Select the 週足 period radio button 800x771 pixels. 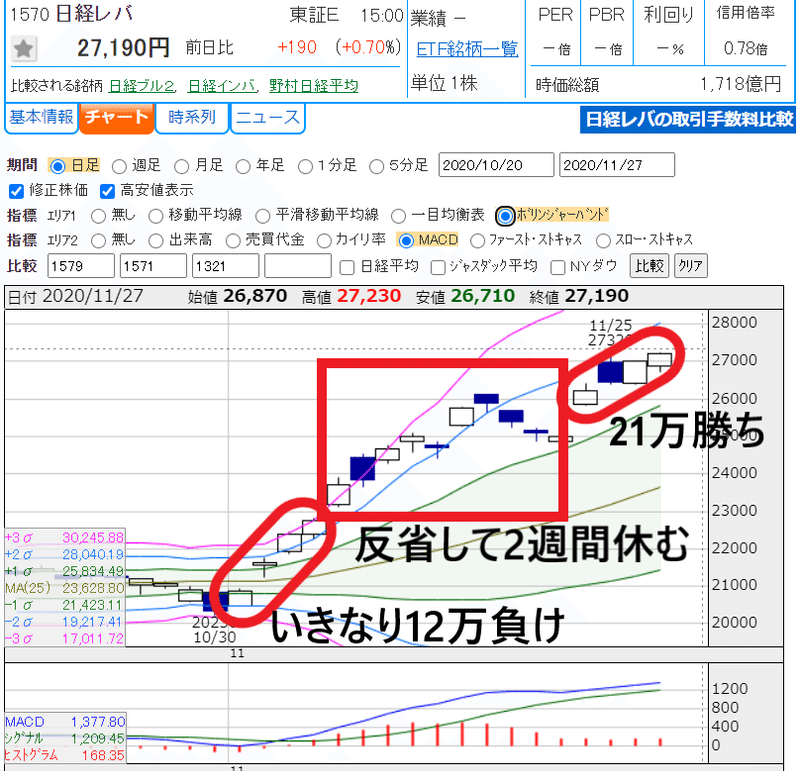pos(119,166)
